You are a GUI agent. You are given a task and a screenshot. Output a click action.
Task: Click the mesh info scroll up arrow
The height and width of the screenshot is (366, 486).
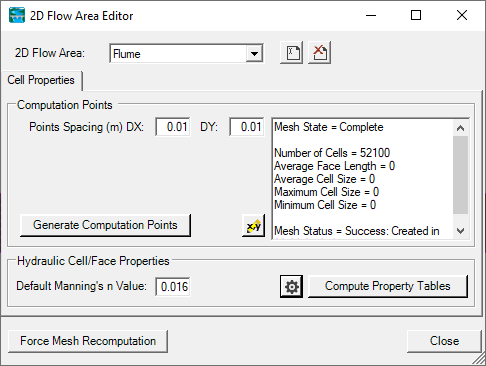click(x=461, y=128)
